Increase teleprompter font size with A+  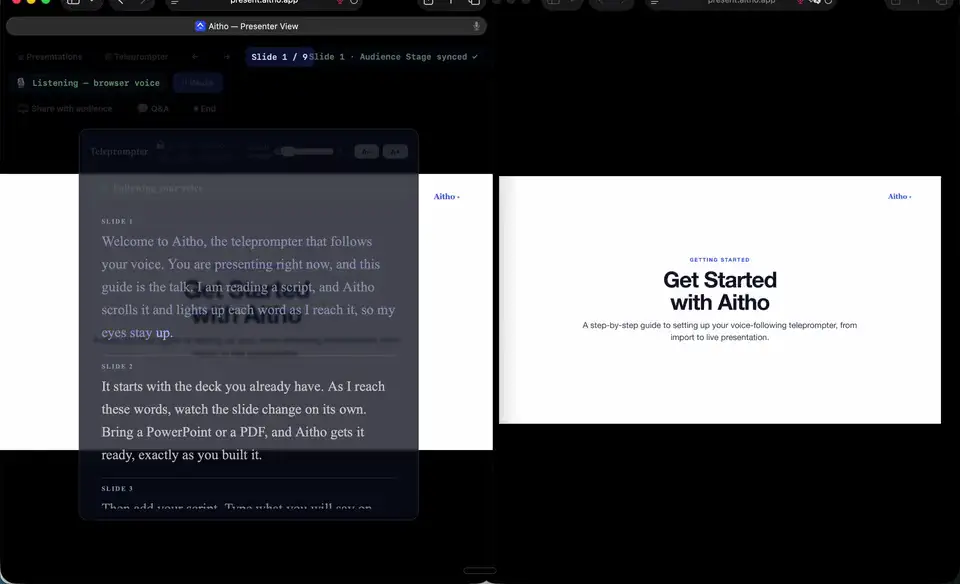click(x=395, y=151)
